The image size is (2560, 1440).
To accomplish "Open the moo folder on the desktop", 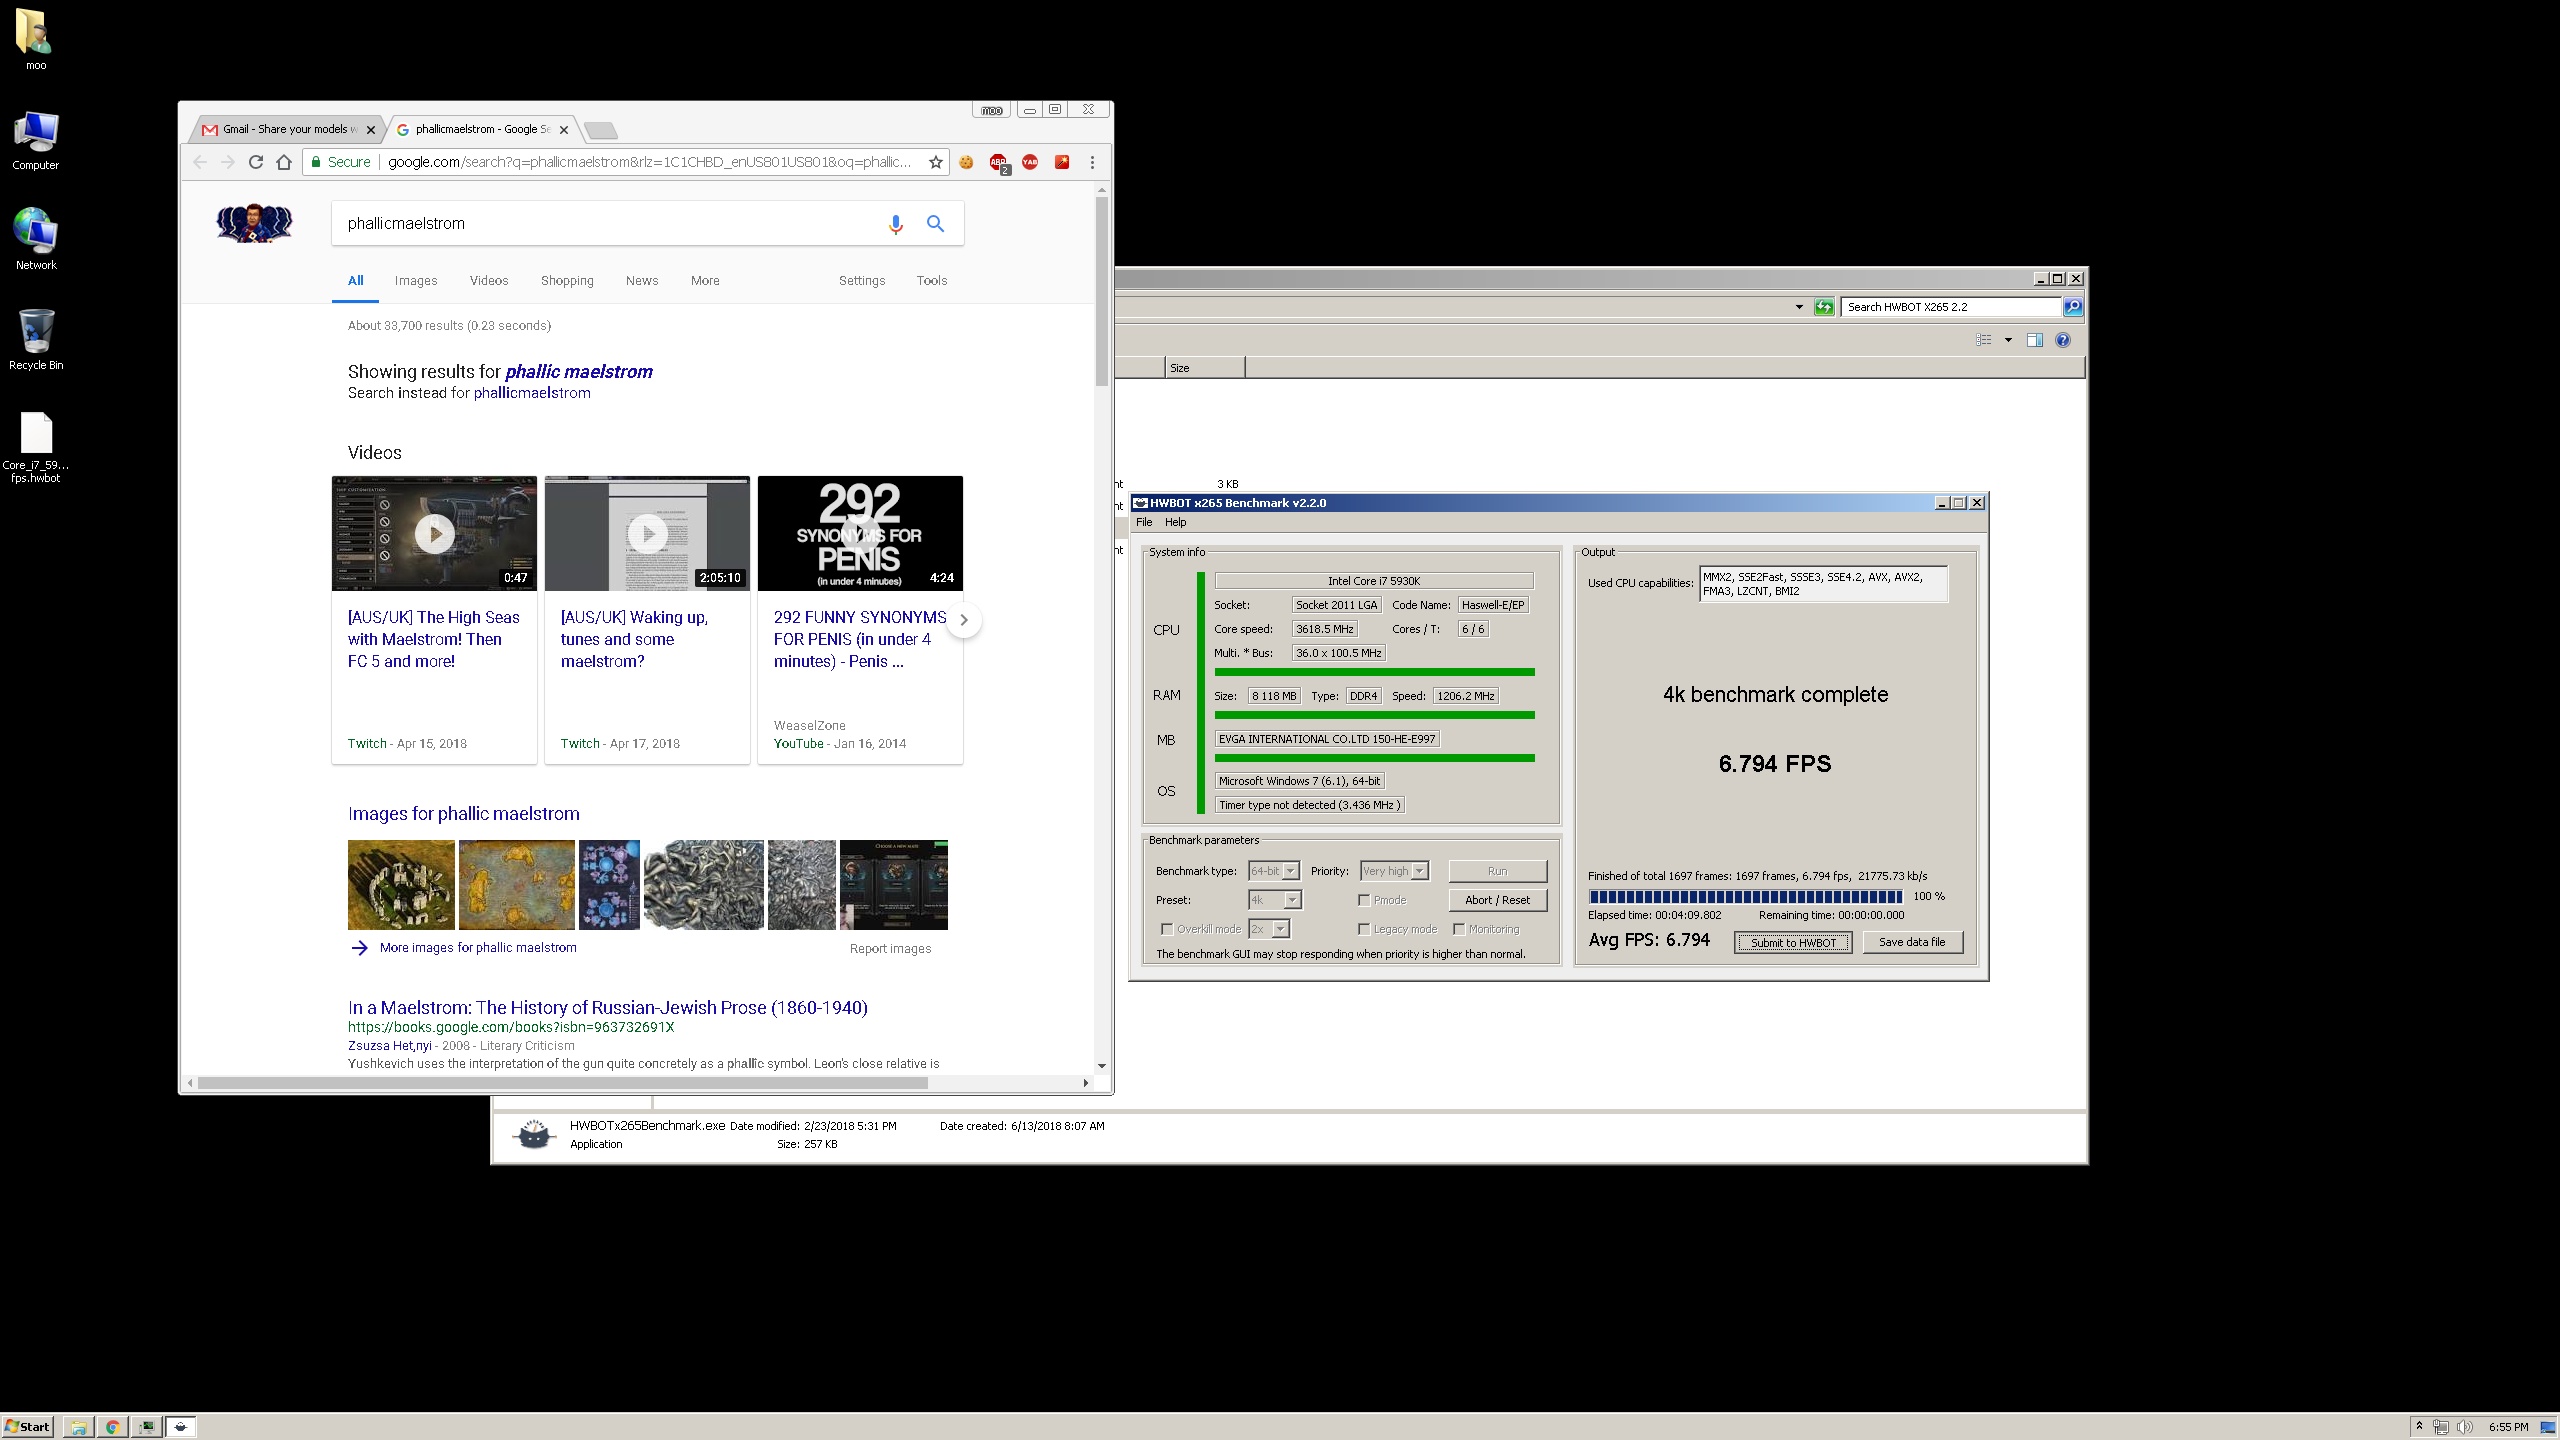I will [x=34, y=40].
